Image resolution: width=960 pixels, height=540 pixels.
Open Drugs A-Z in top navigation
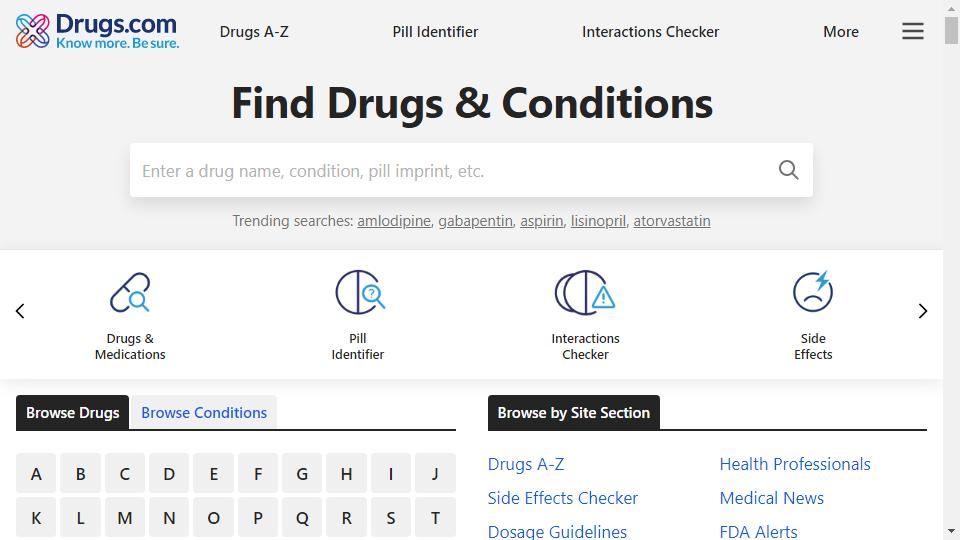pos(254,32)
